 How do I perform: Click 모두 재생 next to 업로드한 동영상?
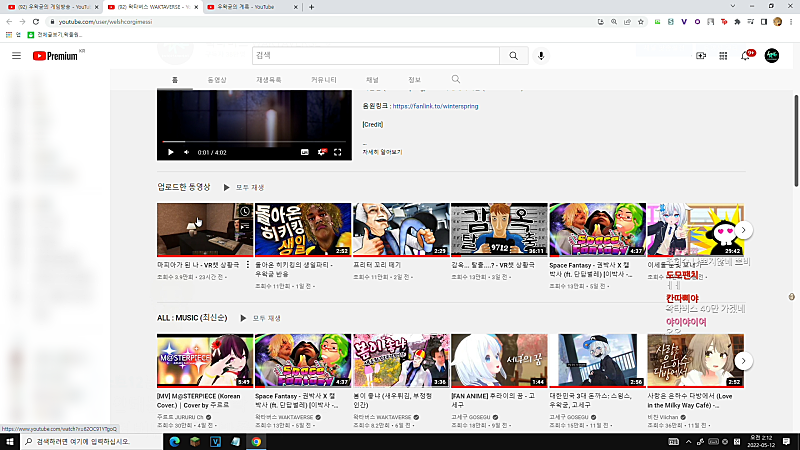[244, 187]
